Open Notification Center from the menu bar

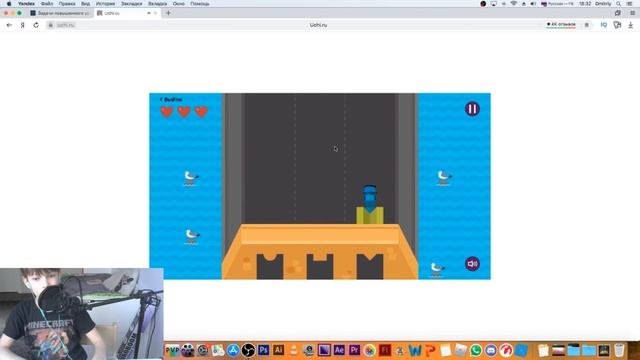(x=630, y=4)
